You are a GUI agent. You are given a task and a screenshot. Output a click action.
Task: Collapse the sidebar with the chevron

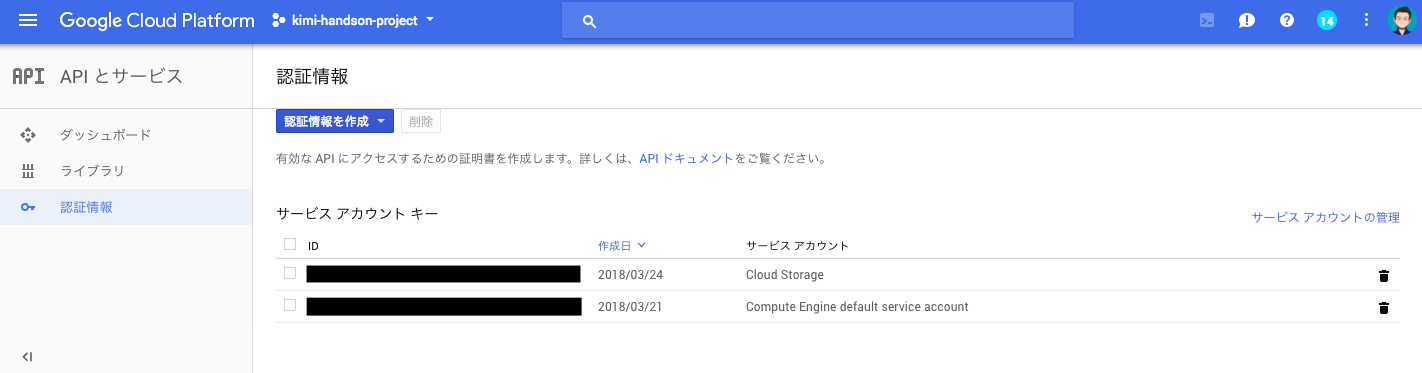[28, 357]
